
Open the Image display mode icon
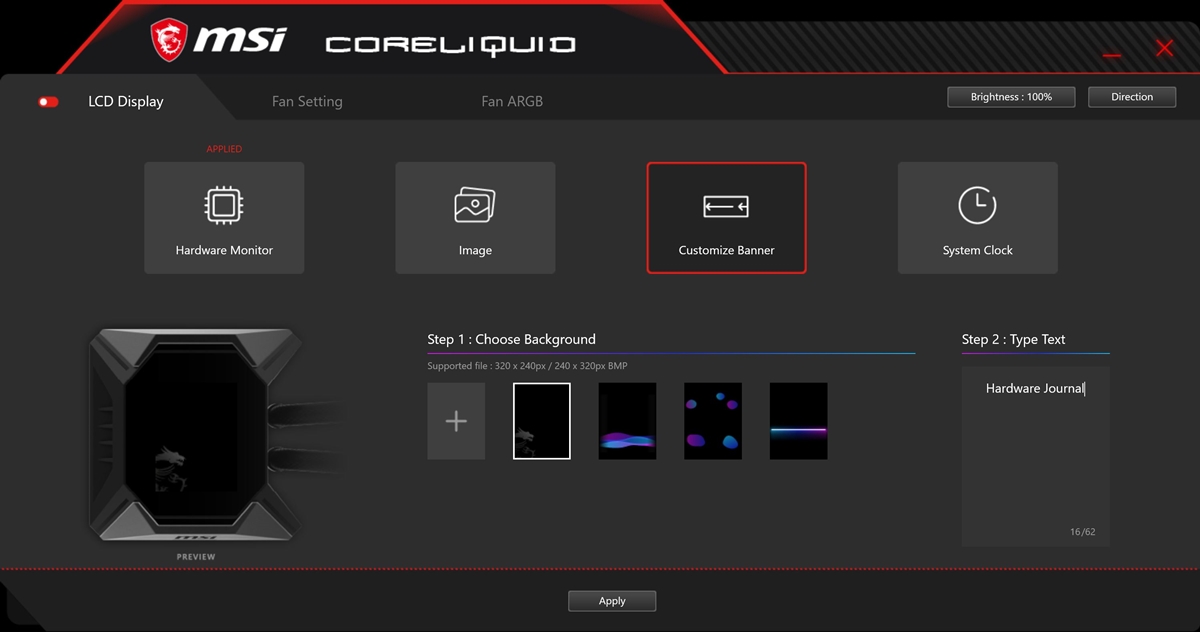click(x=475, y=206)
